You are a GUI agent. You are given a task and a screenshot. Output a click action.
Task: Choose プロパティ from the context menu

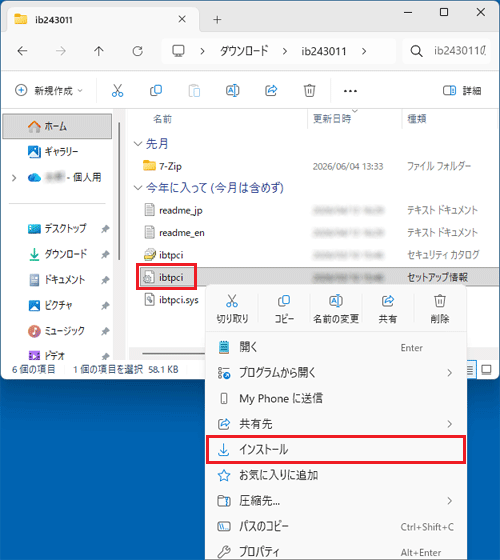[336, 552]
